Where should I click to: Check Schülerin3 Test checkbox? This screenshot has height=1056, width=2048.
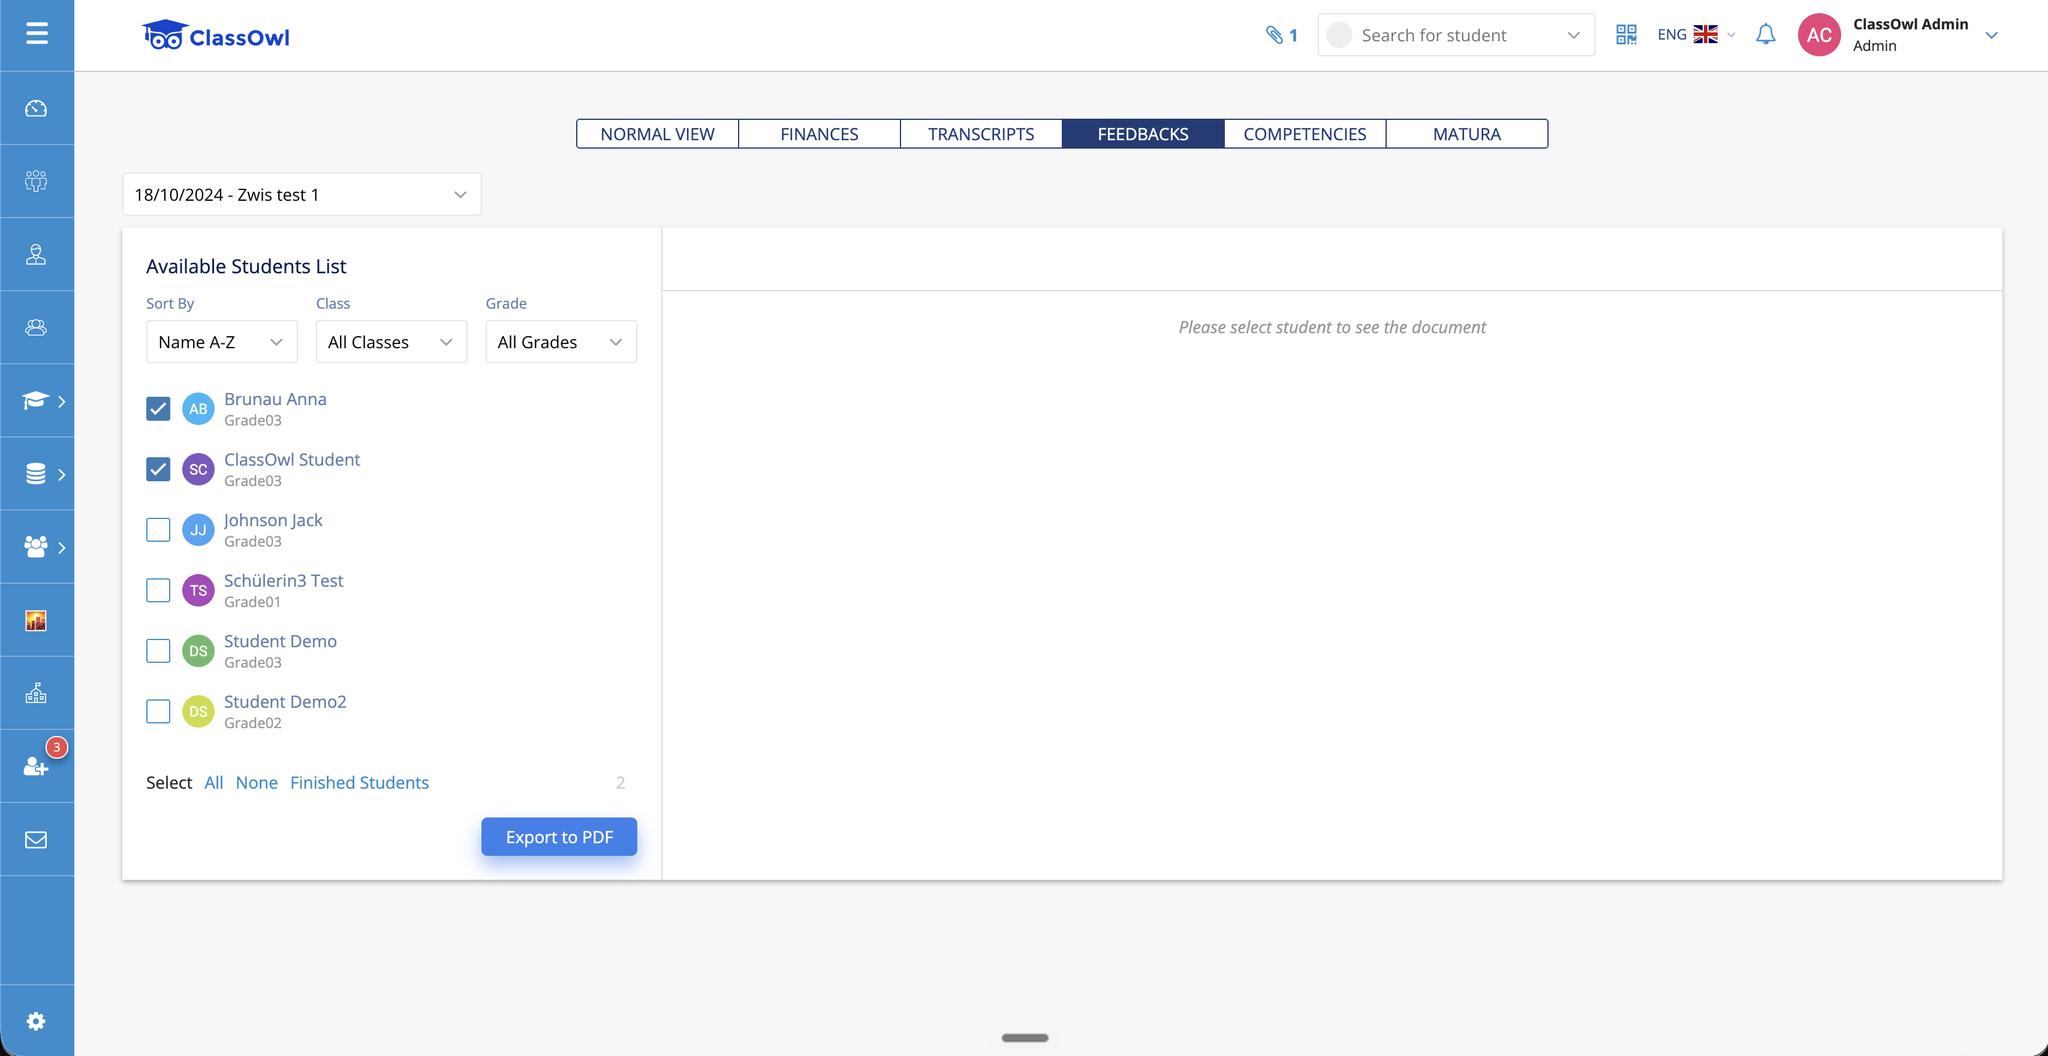tap(158, 590)
